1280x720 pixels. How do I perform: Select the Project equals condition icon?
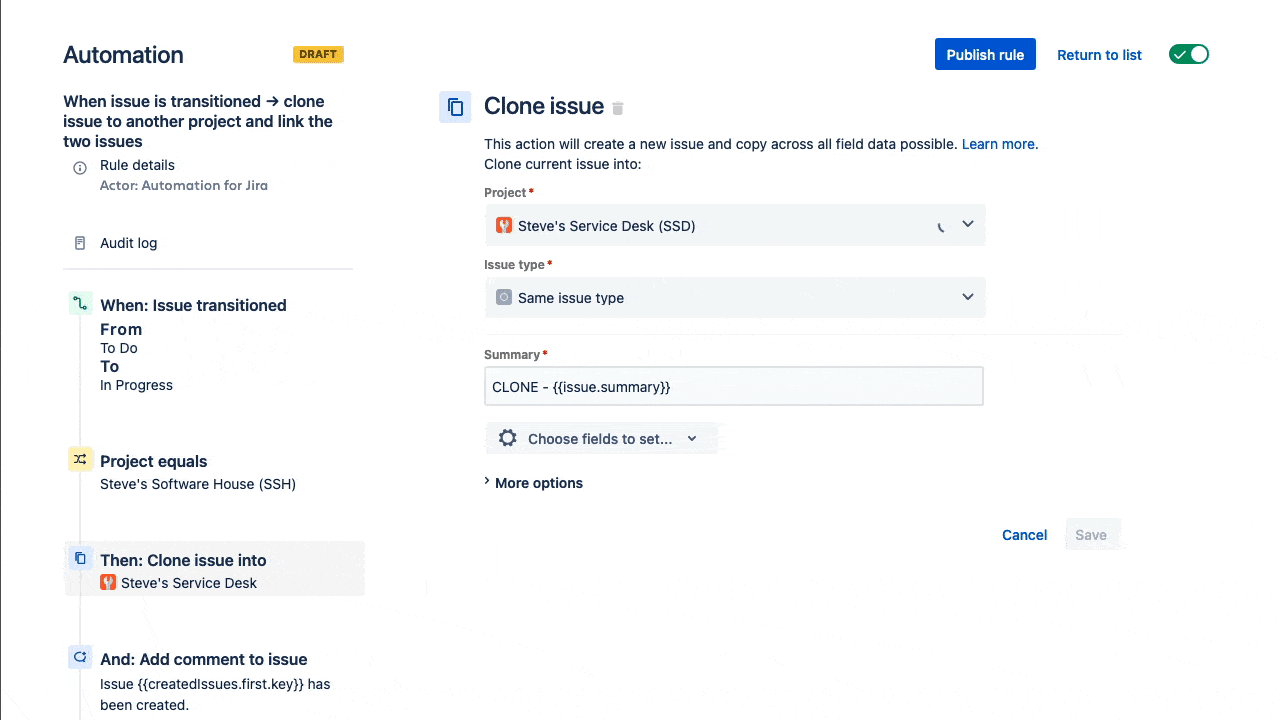(x=80, y=459)
